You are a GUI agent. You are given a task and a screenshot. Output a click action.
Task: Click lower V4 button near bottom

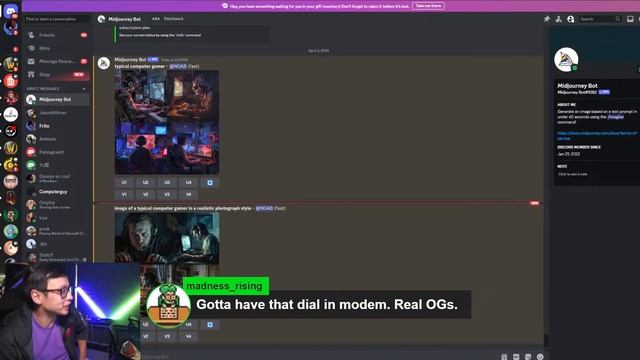click(189, 336)
